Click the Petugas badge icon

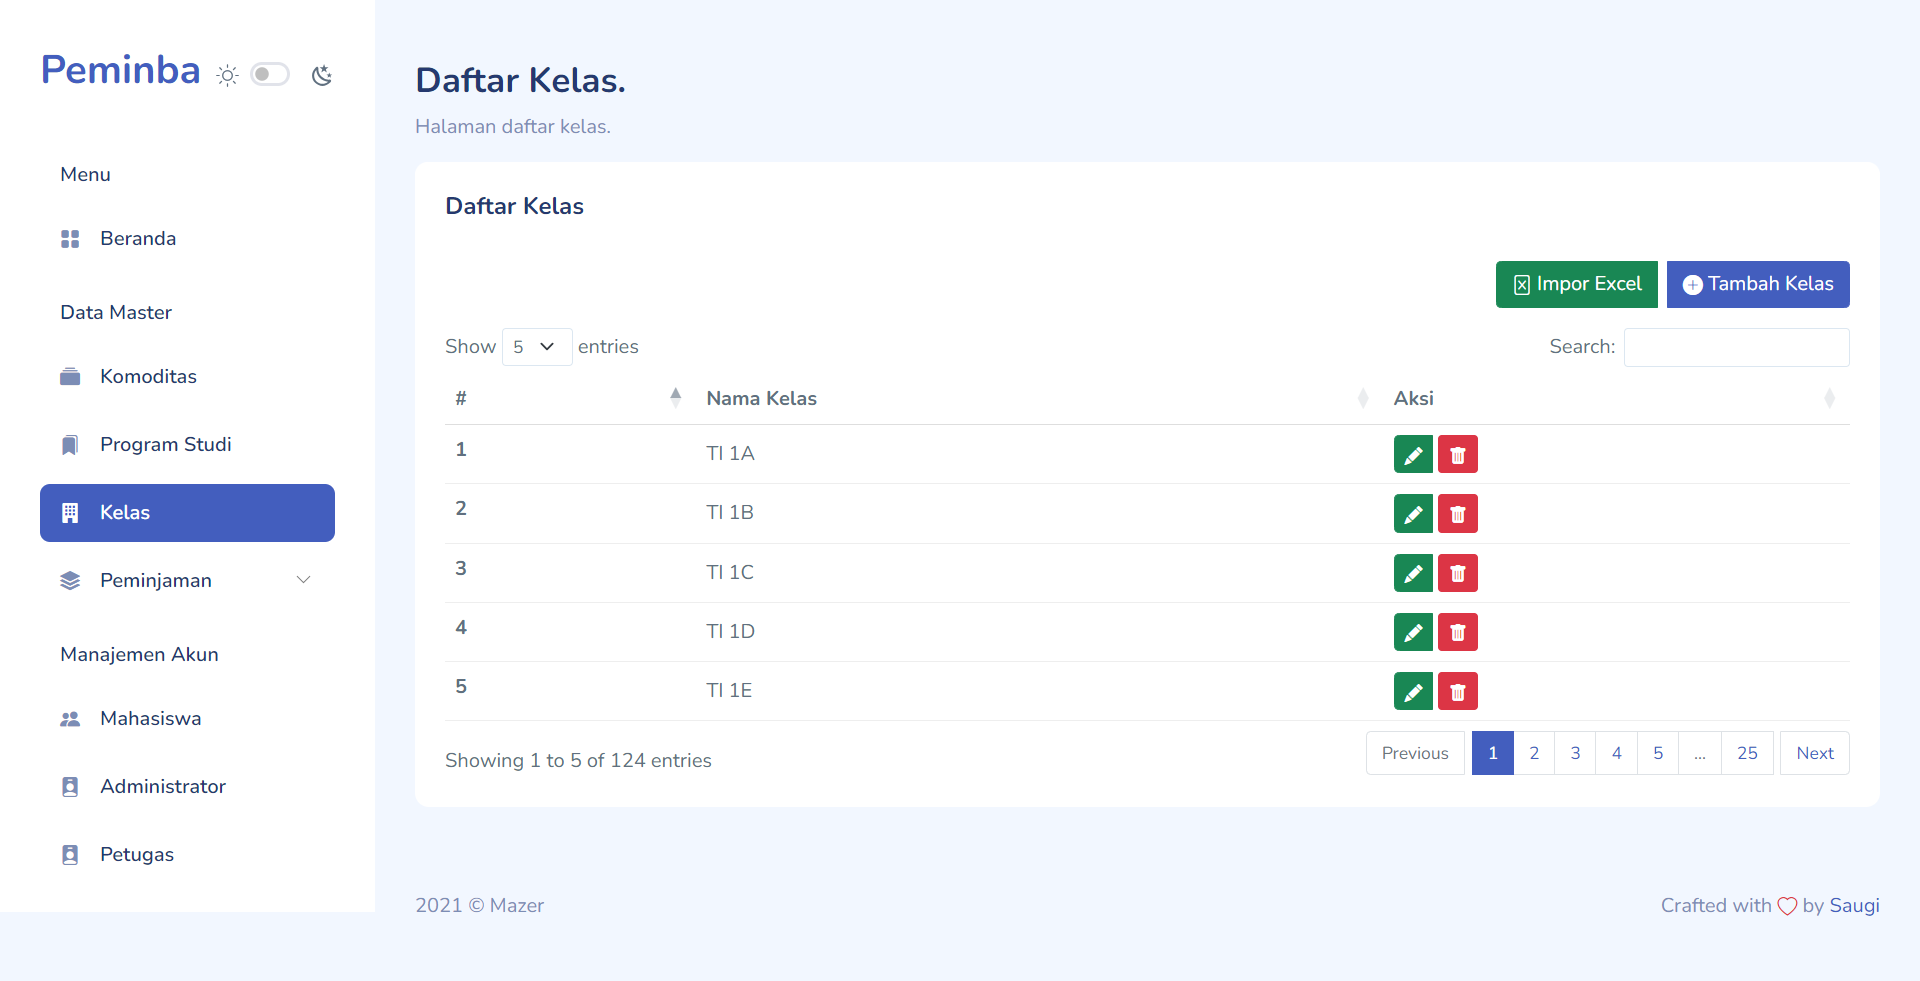[x=70, y=855]
